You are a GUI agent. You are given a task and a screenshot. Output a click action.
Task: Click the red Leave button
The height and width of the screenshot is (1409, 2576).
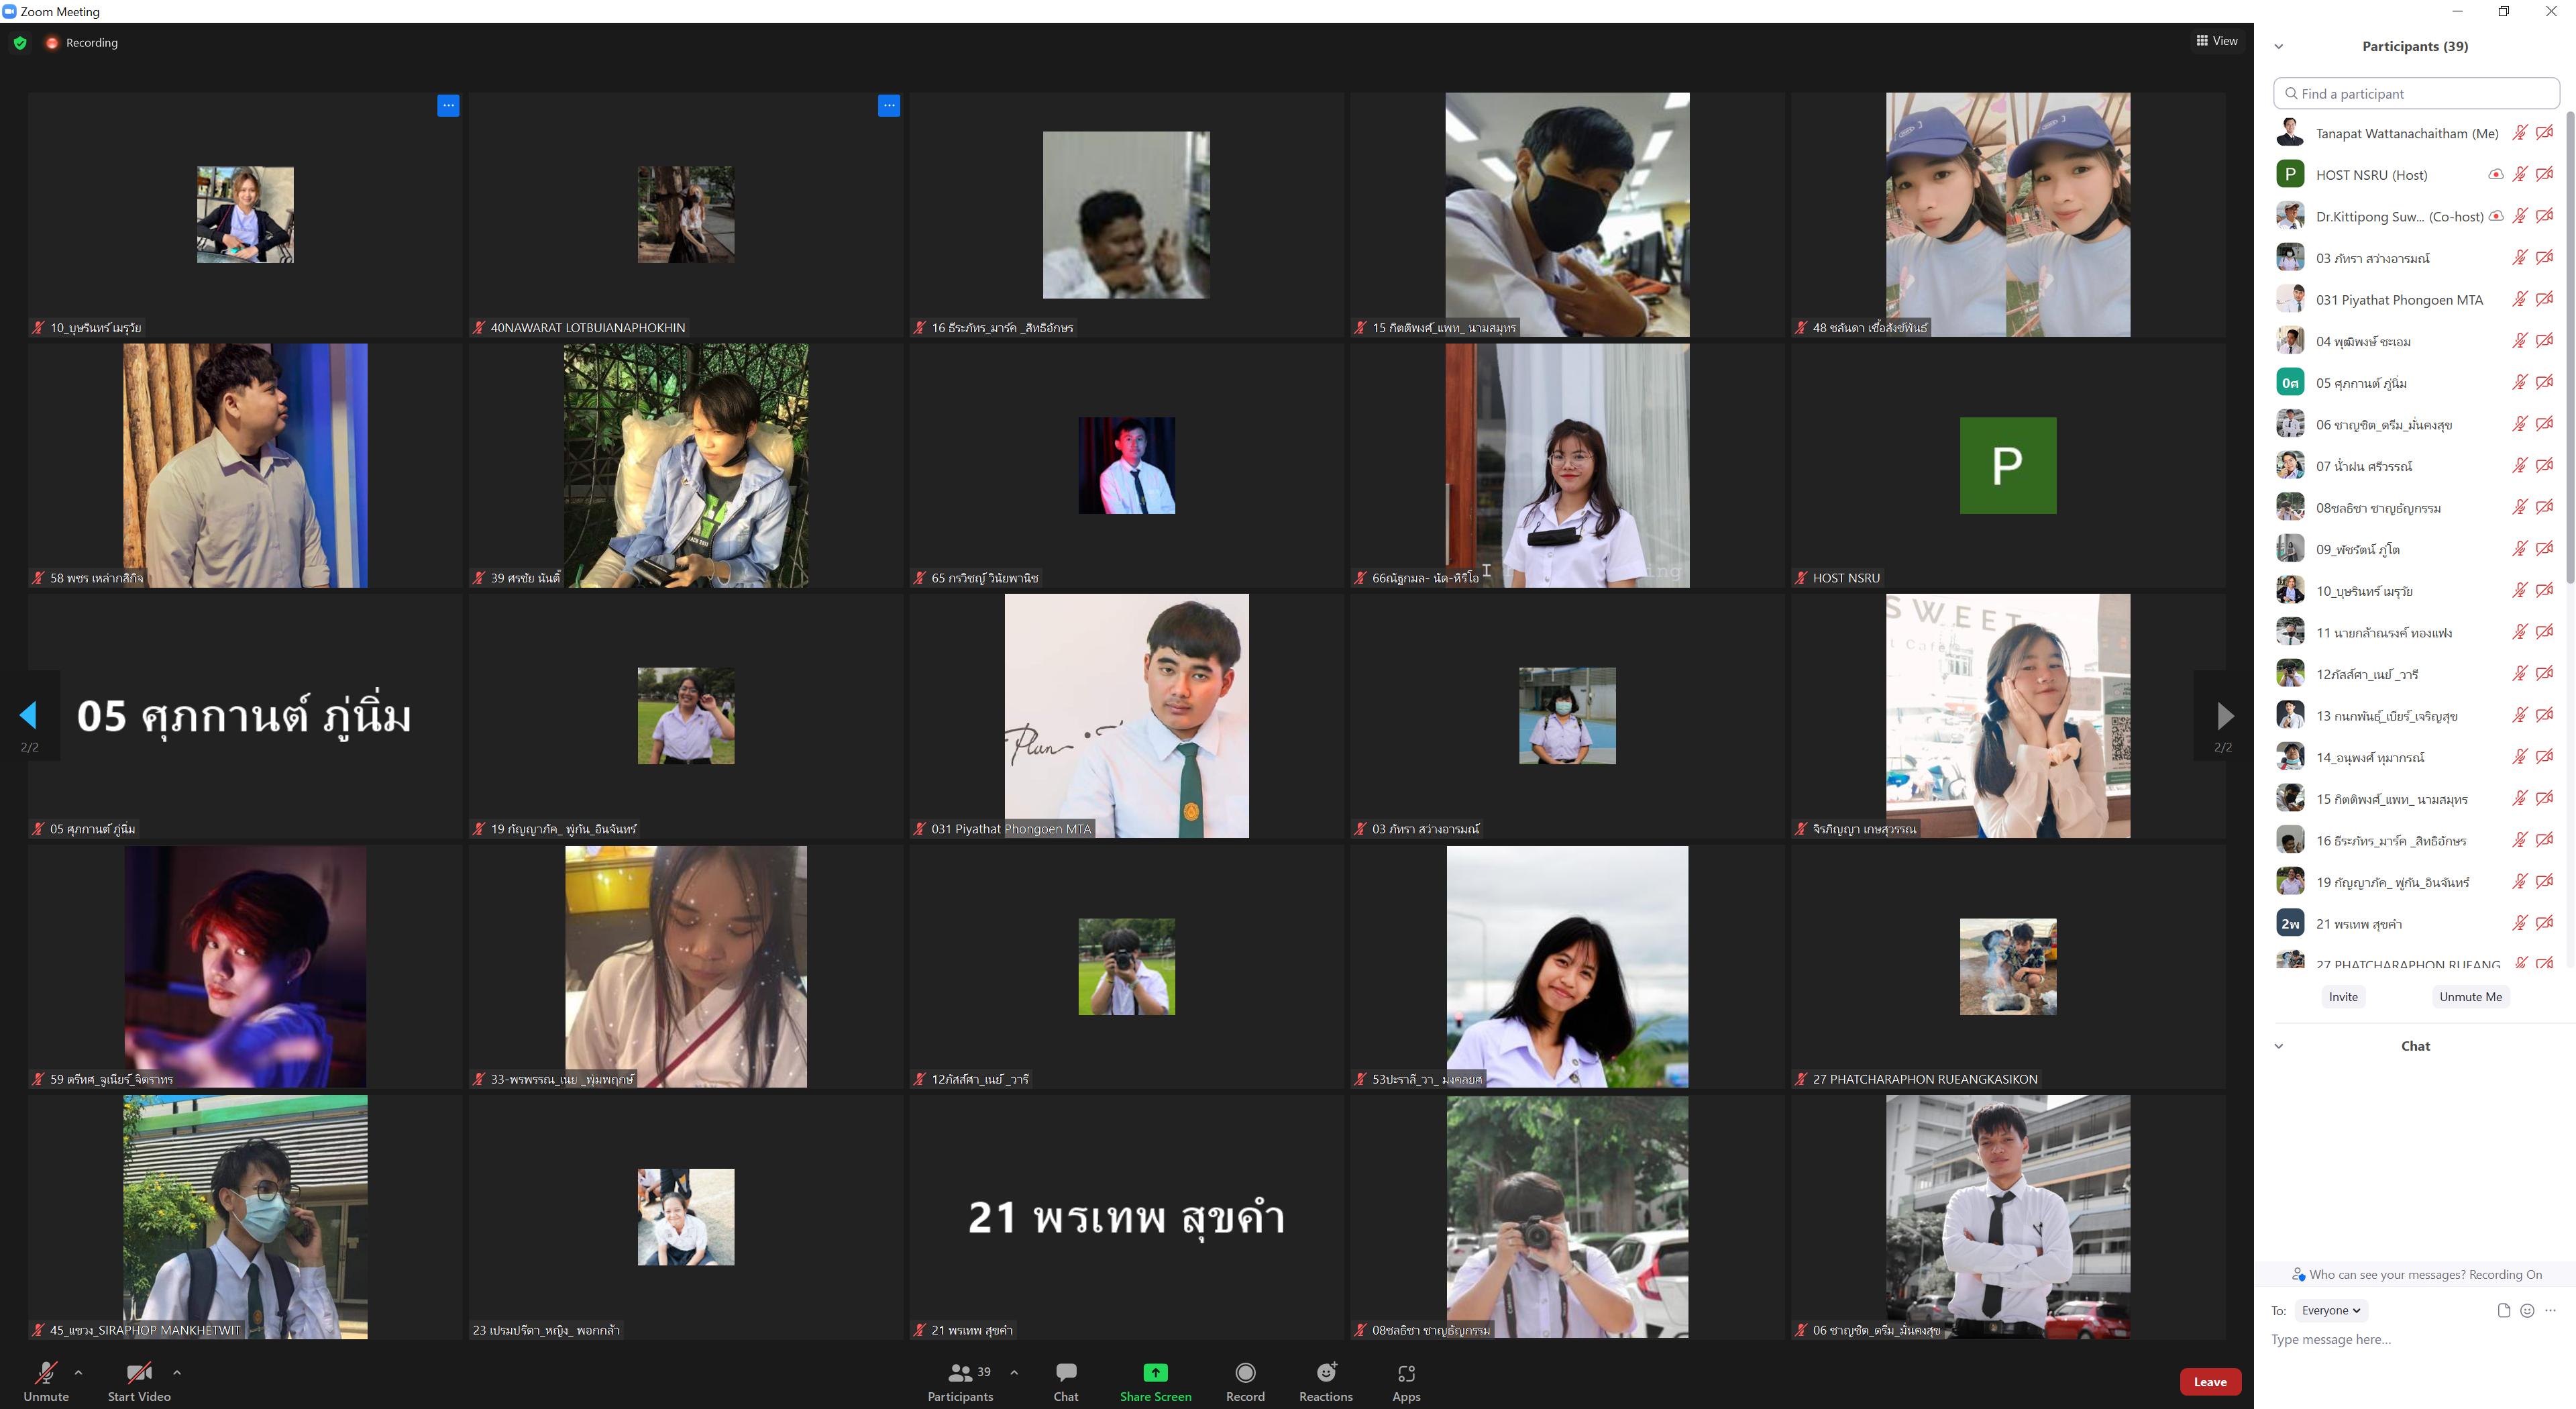point(2210,1382)
